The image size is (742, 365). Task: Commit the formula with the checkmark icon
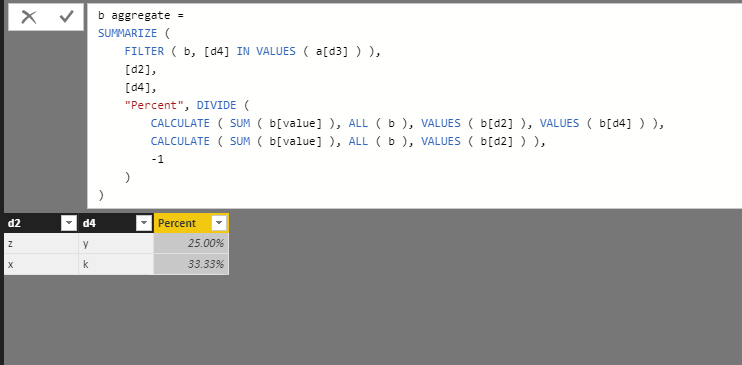(x=66, y=17)
